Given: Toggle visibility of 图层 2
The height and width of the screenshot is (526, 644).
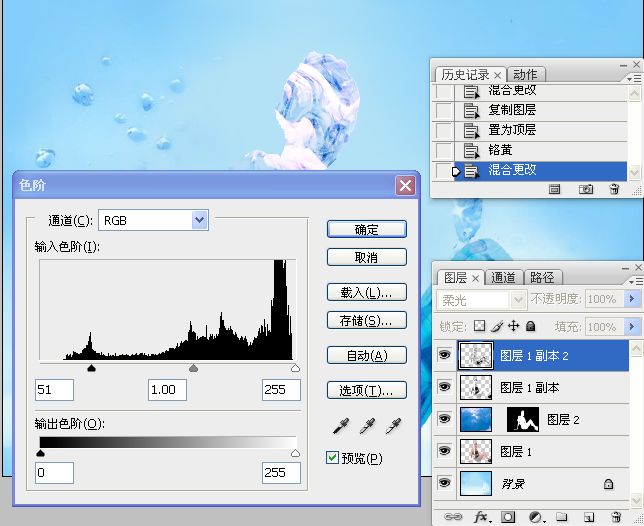Looking at the screenshot, I should click(x=445, y=419).
